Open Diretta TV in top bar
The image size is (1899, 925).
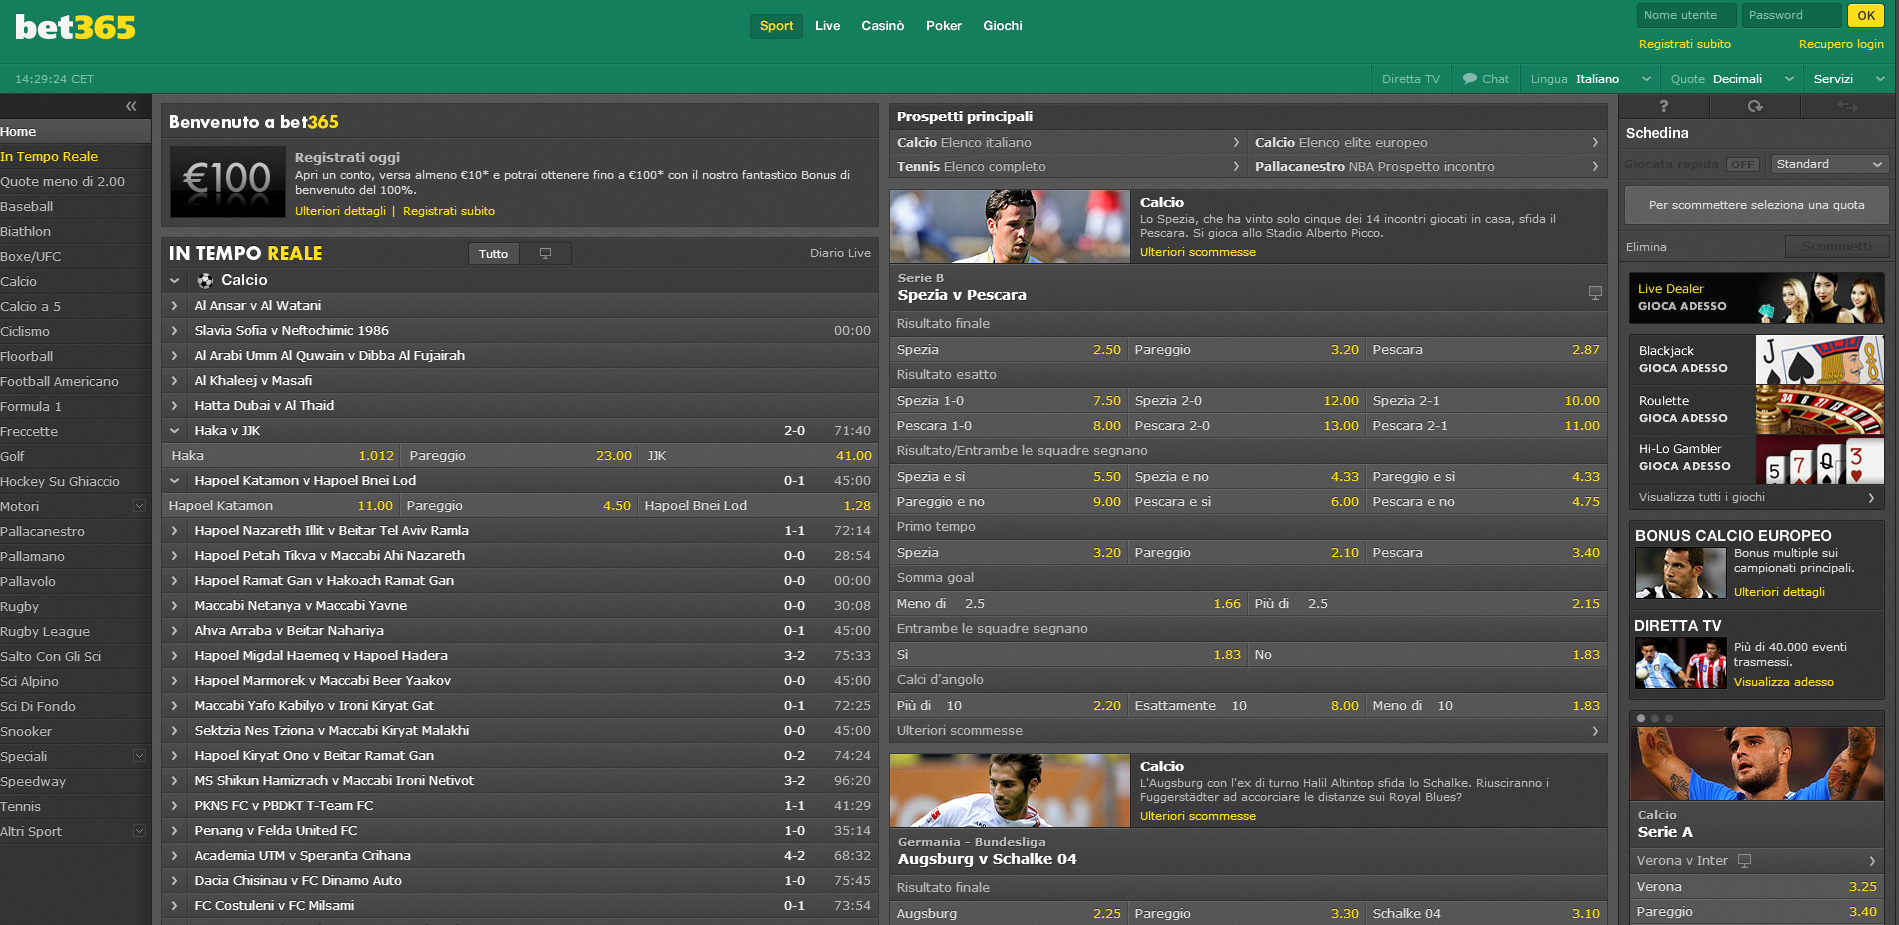(x=1411, y=79)
